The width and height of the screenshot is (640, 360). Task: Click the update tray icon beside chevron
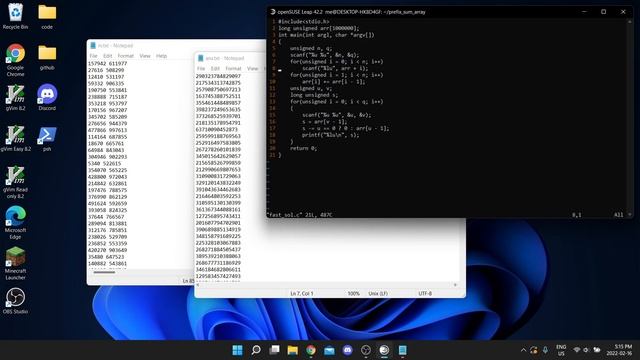(534, 350)
